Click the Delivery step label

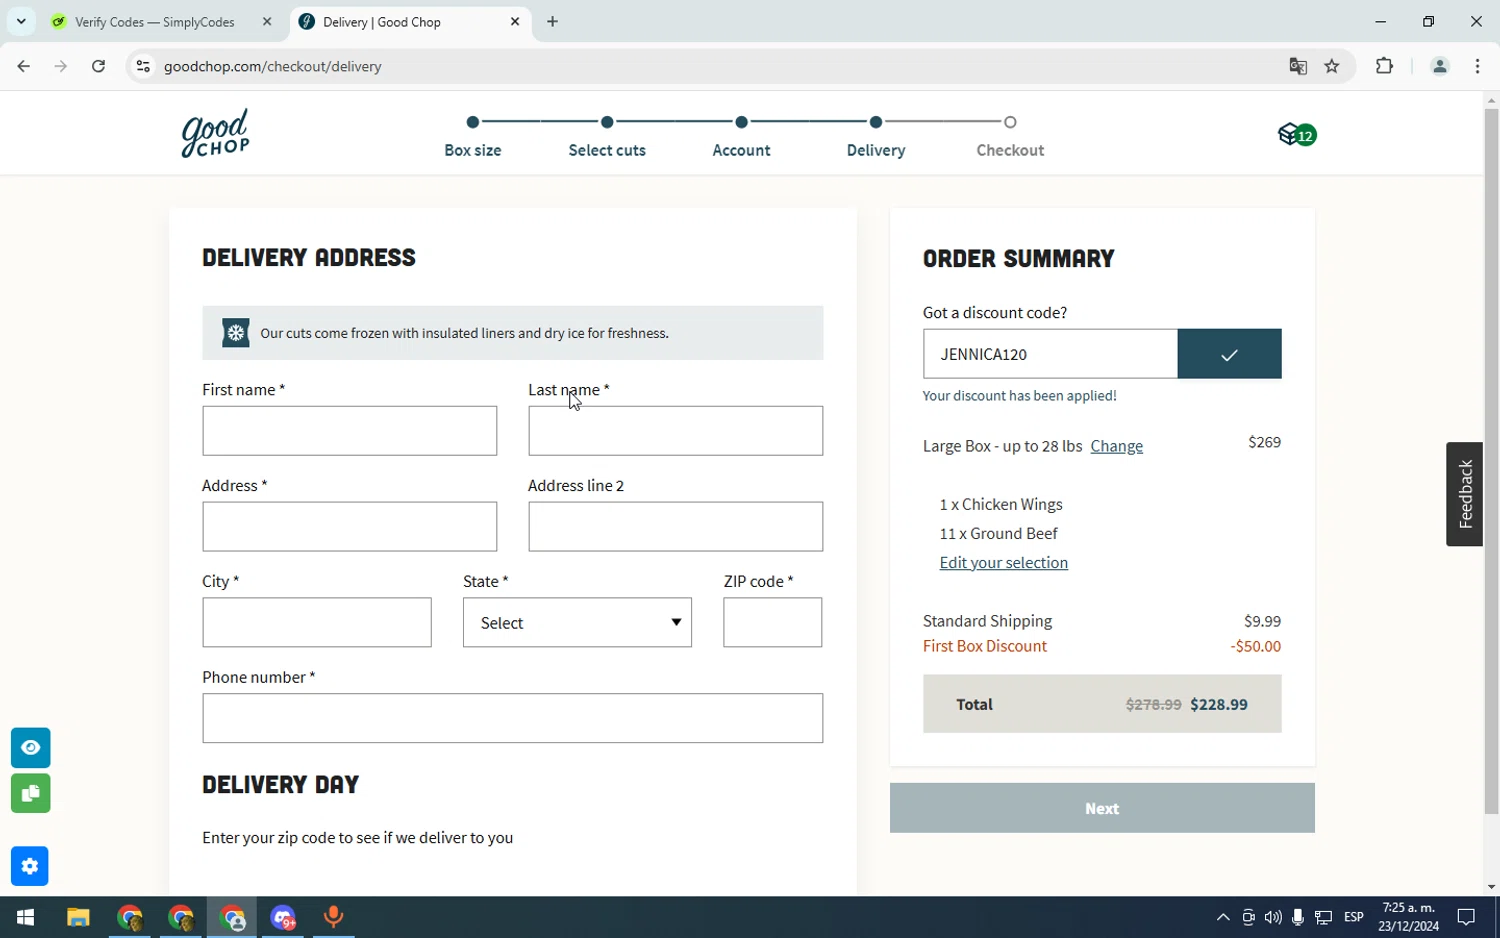tap(876, 150)
